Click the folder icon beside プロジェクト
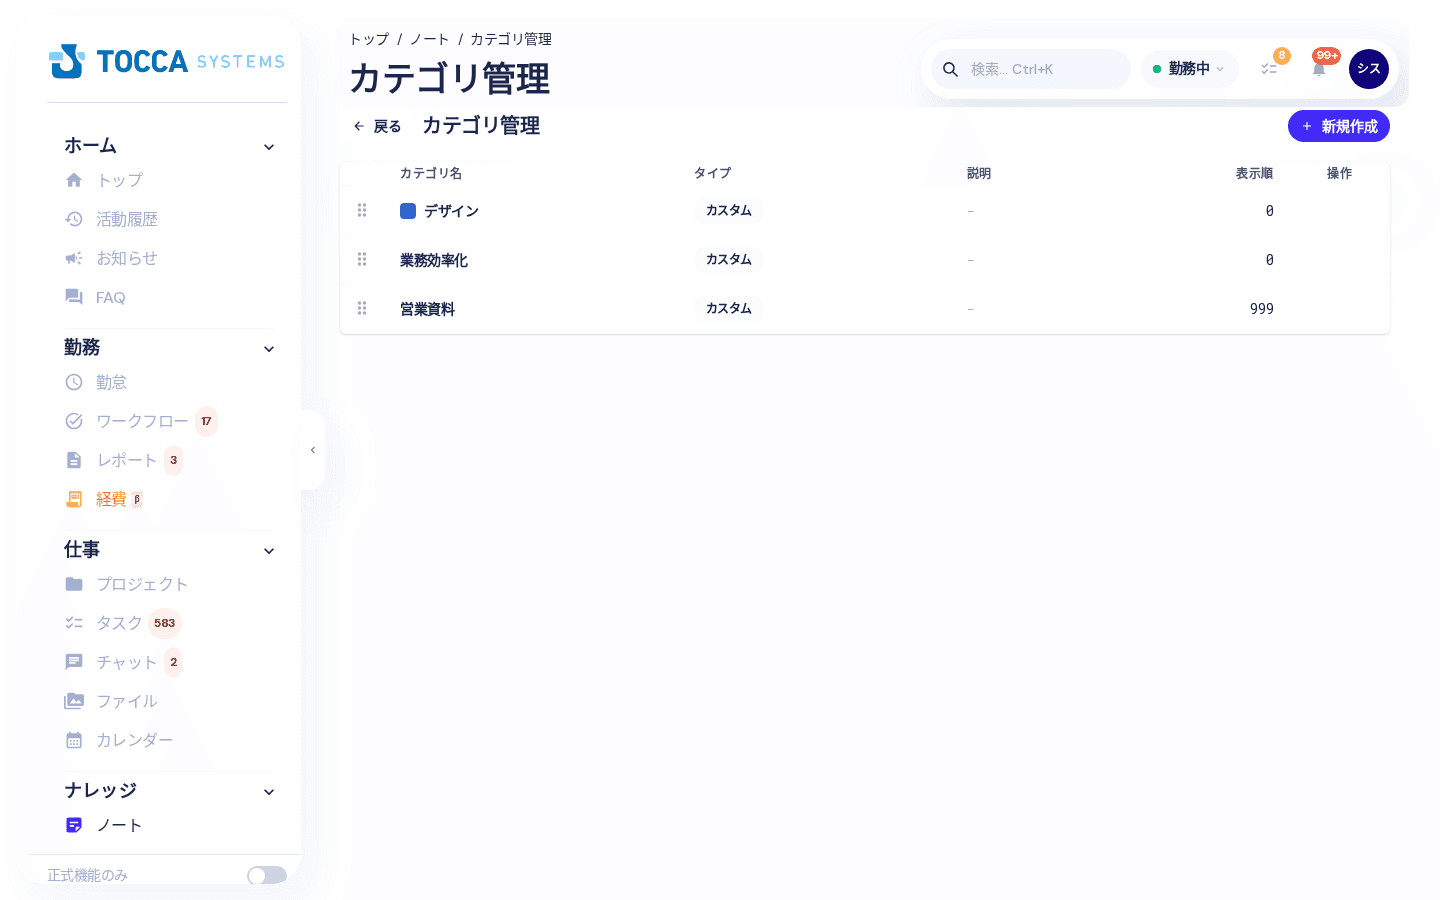This screenshot has width=1440, height=900. click(x=74, y=584)
